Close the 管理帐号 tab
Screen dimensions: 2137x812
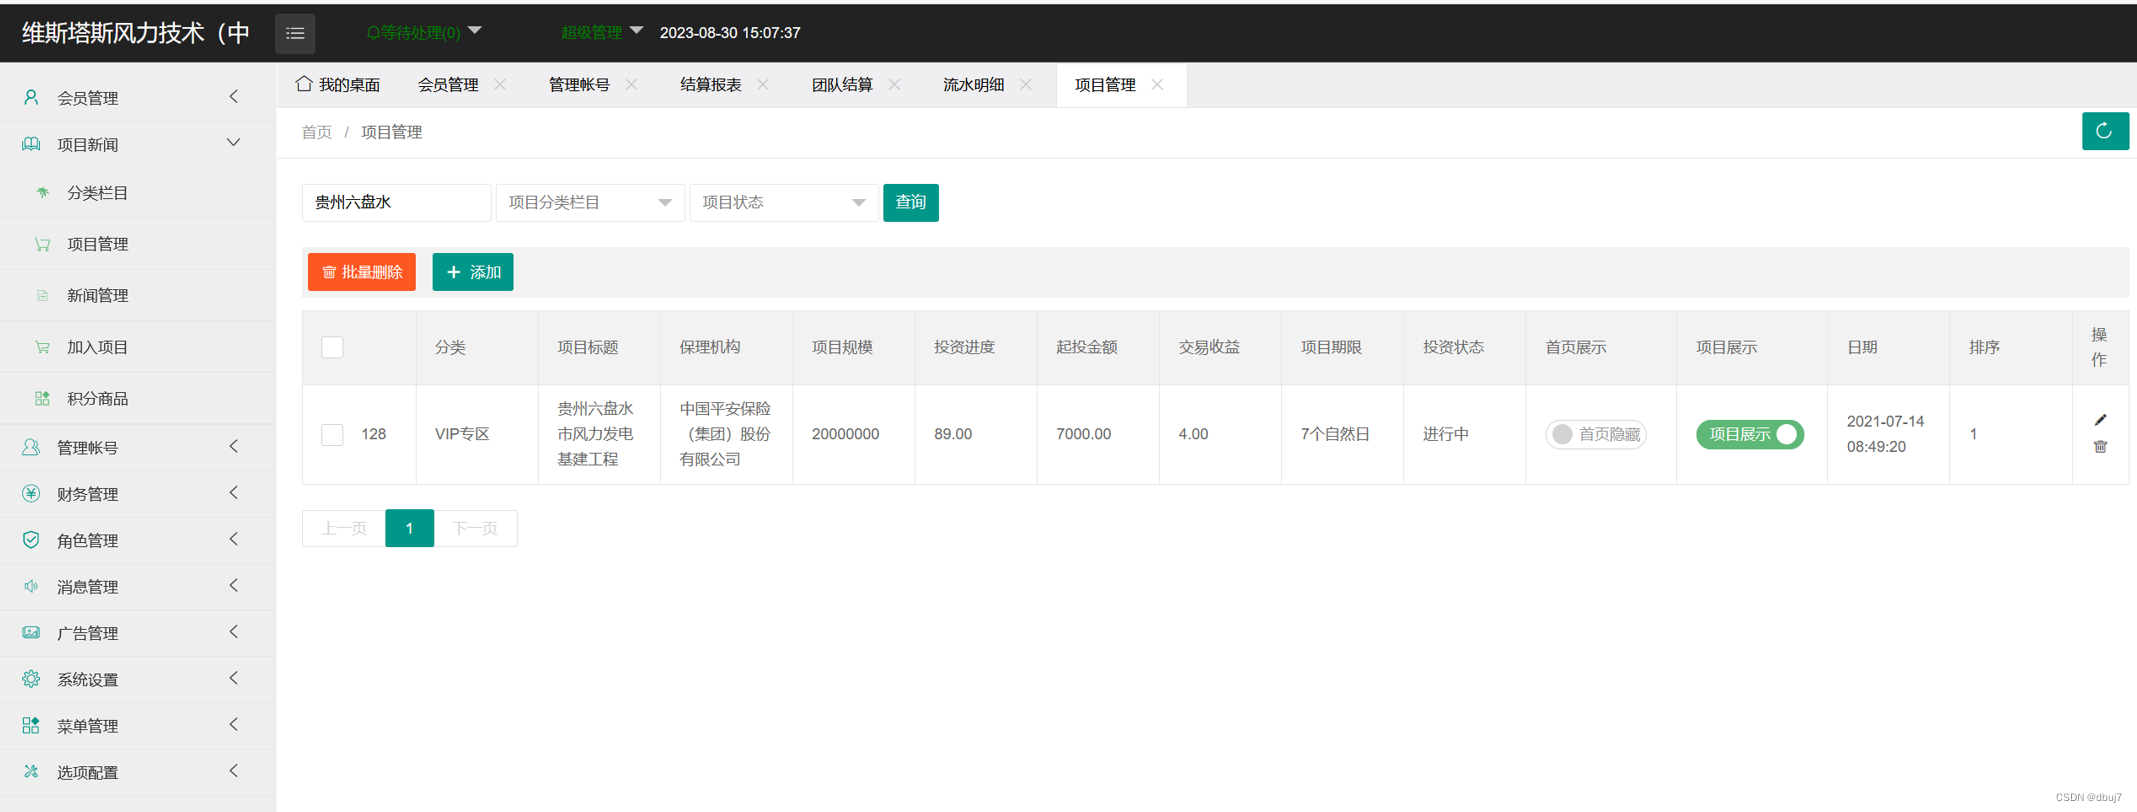click(631, 85)
